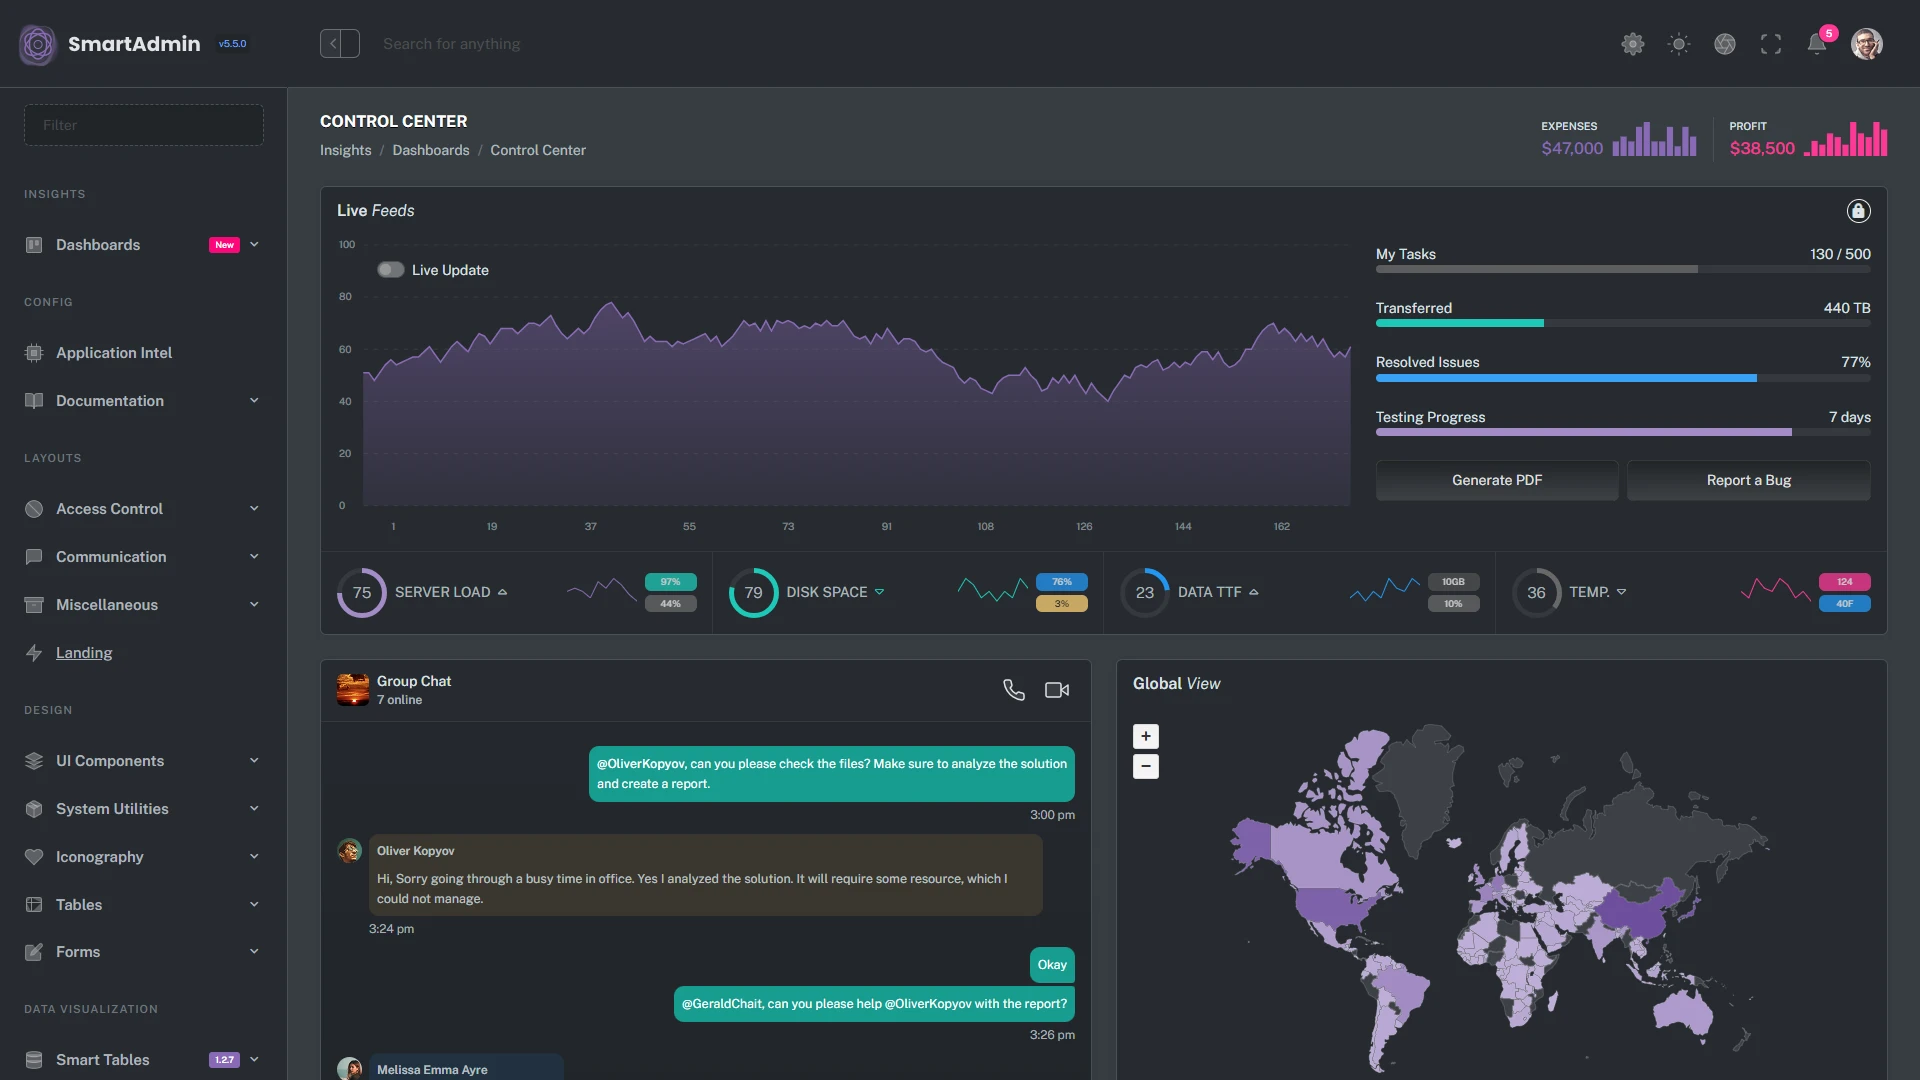The width and height of the screenshot is (1920, 1080).
Task: Expand the Access Control chevron
Action: 254,509
